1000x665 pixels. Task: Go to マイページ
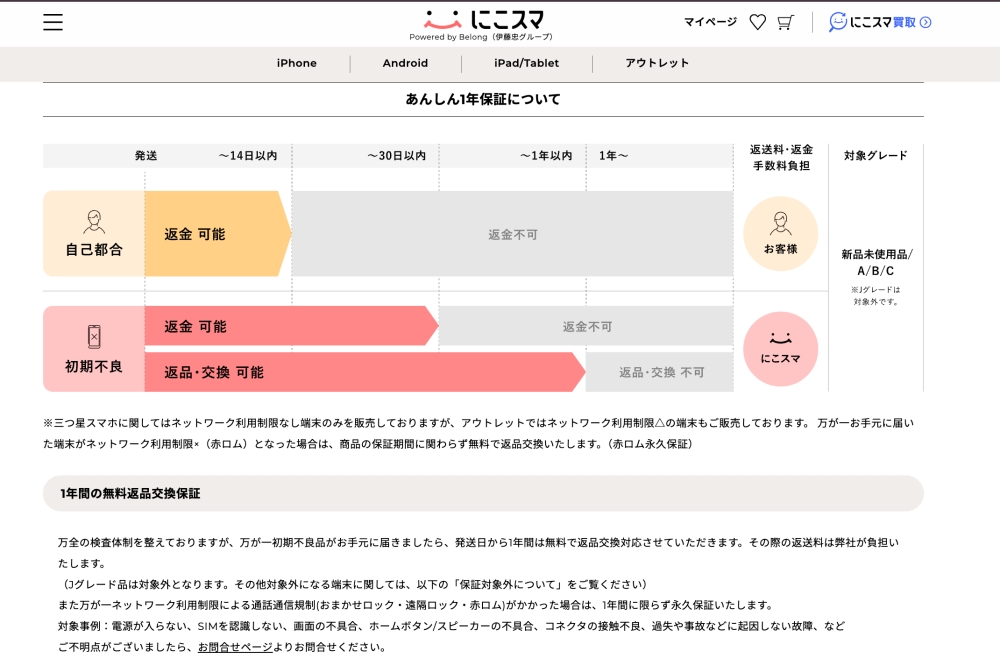coord(710,22)
